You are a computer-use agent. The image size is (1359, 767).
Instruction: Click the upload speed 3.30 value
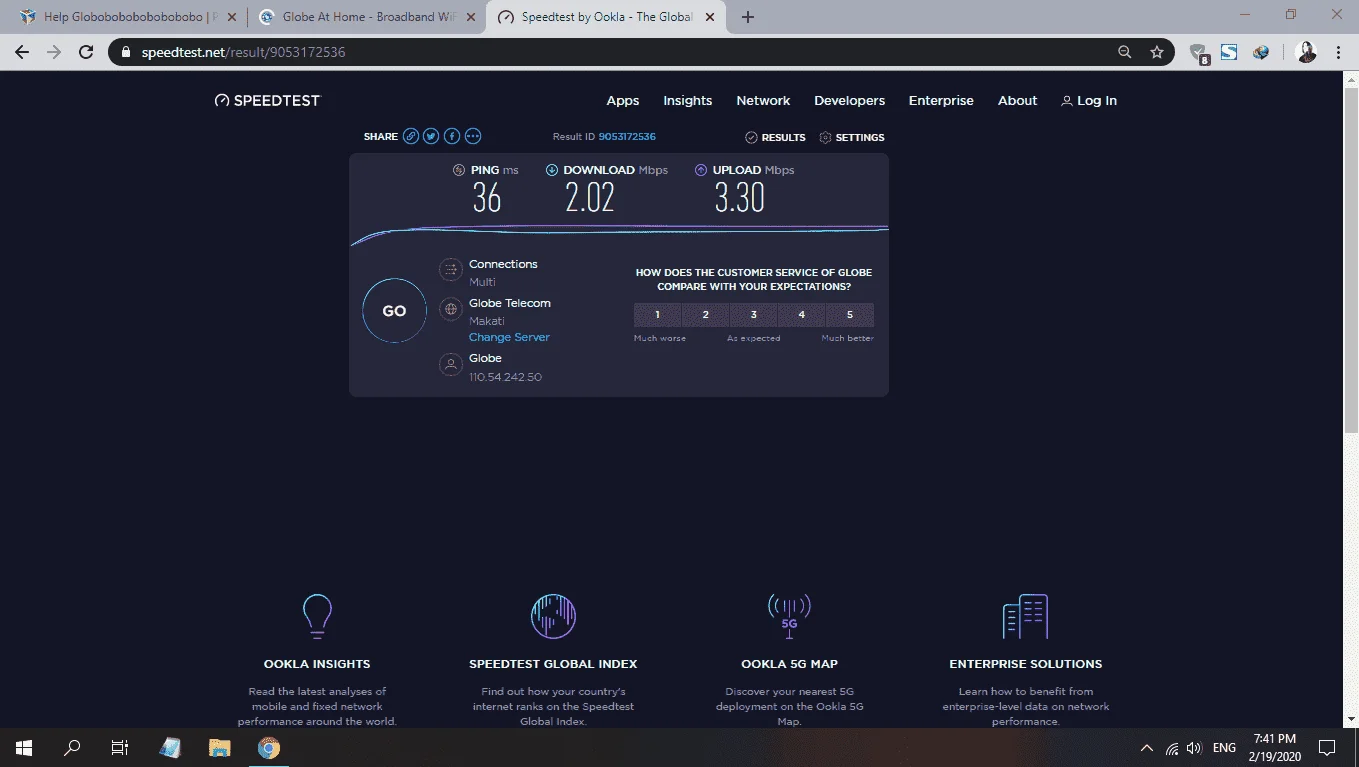(x=739, y=198)
